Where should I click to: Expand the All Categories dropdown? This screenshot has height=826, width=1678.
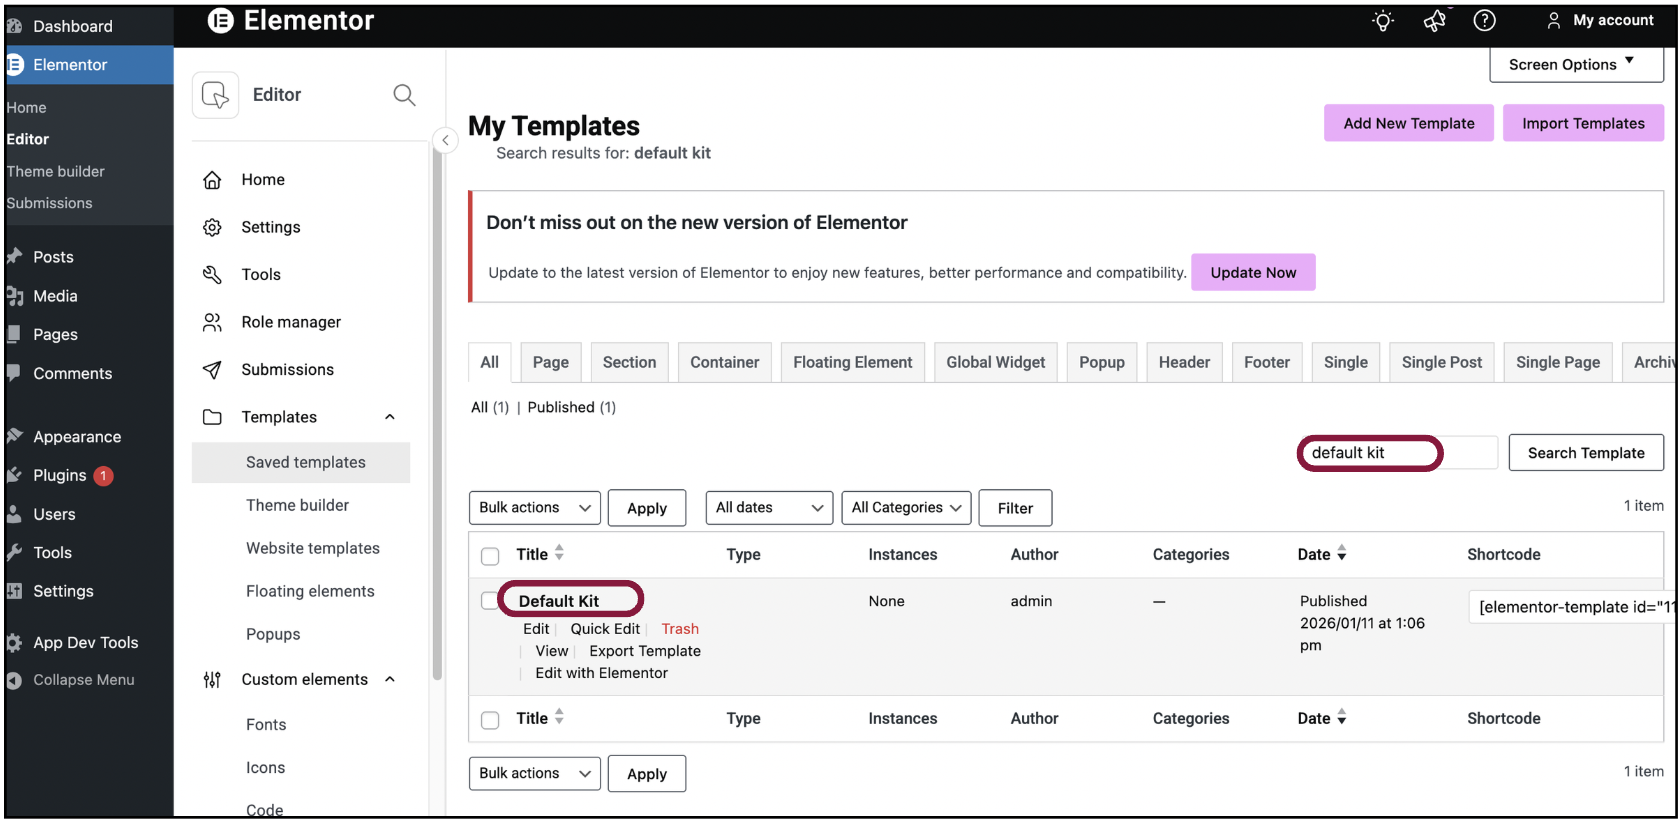coord(906,508)
